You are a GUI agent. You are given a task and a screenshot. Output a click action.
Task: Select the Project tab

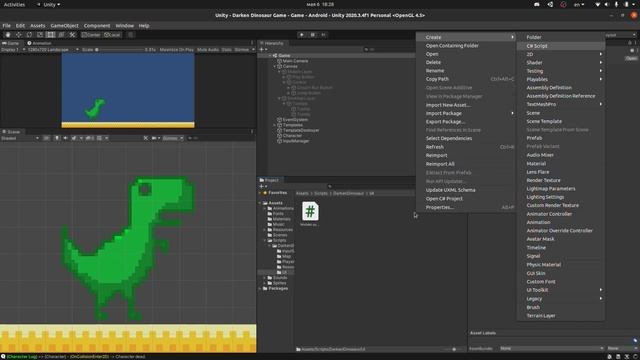click(269, 180)
